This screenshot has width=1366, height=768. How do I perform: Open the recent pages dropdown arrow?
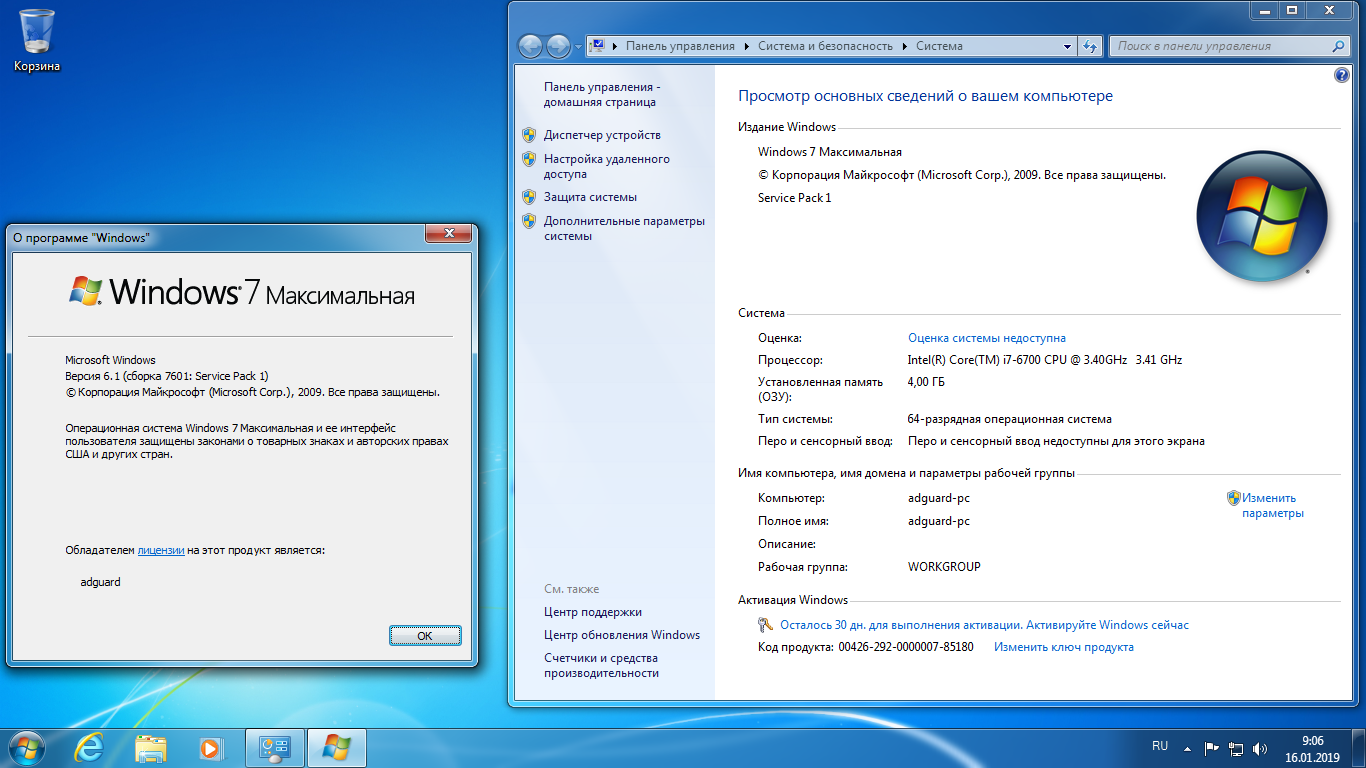coord(578,47)
